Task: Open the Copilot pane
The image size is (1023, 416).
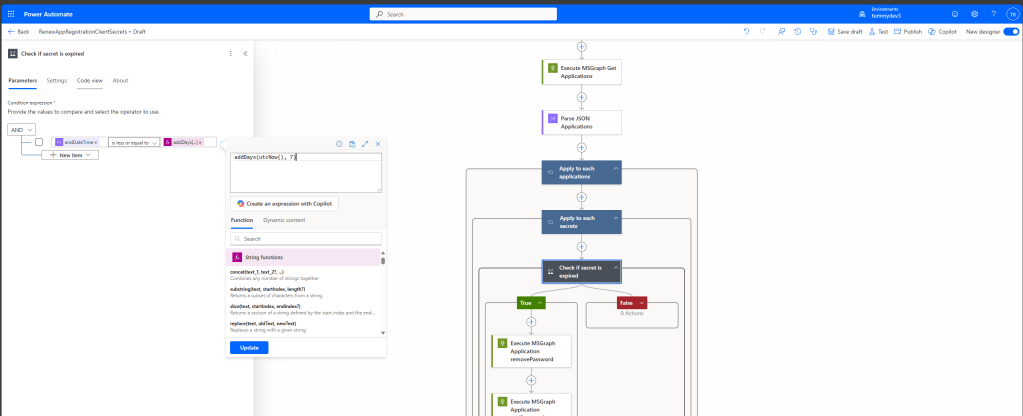Action: (x=942, y=31)
